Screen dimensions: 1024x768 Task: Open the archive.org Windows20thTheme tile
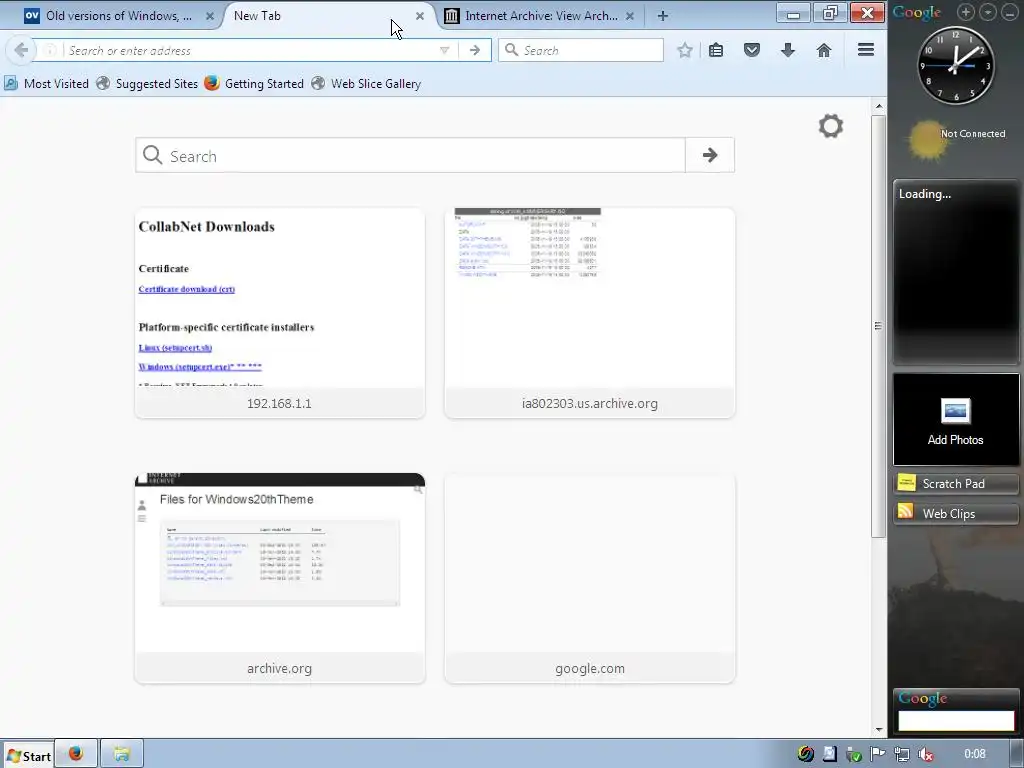(x=280, y=578)
